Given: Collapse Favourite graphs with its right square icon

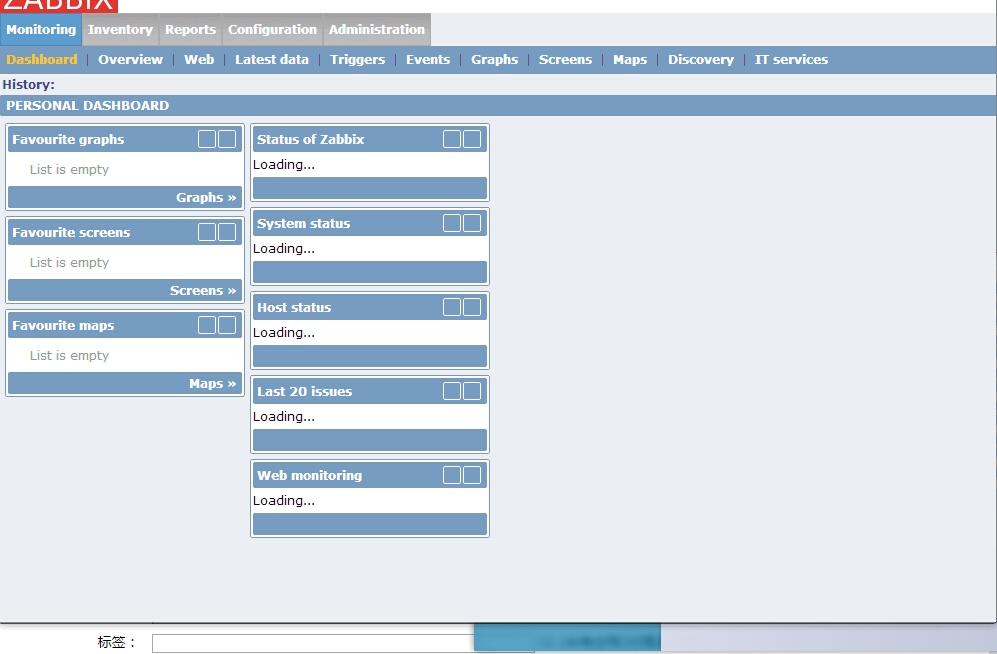Looking at the screenshot, I should pos(227,139).
